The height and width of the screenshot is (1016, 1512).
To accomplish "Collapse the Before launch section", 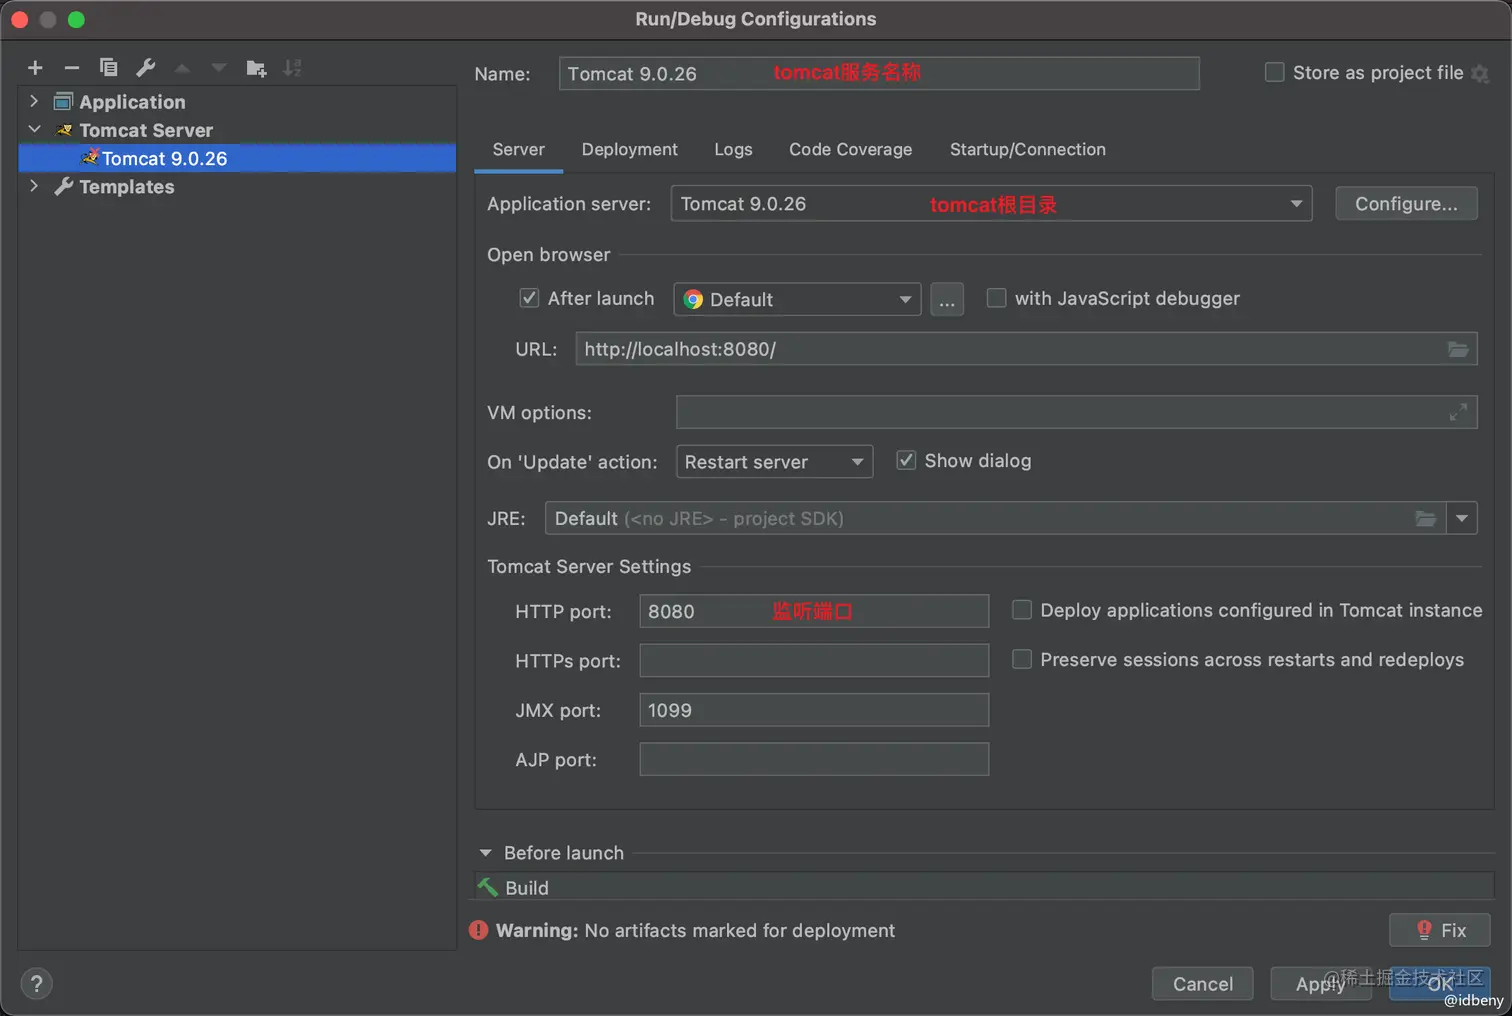I will pos(486,853).
